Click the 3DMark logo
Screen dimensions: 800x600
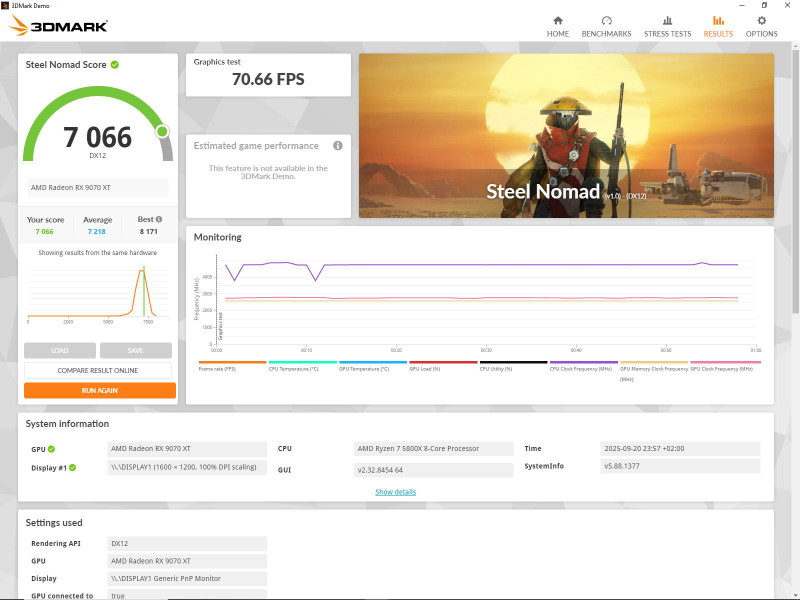pos(59,26)
